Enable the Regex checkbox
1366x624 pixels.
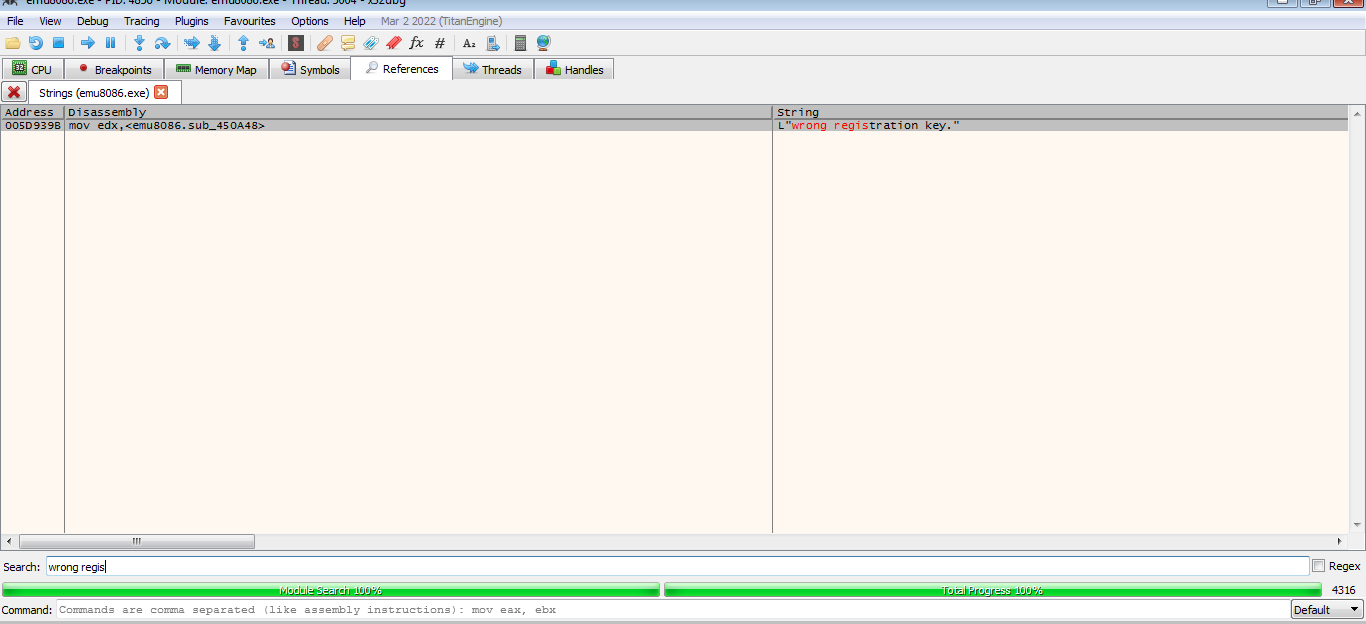[x=1318, y=567]
